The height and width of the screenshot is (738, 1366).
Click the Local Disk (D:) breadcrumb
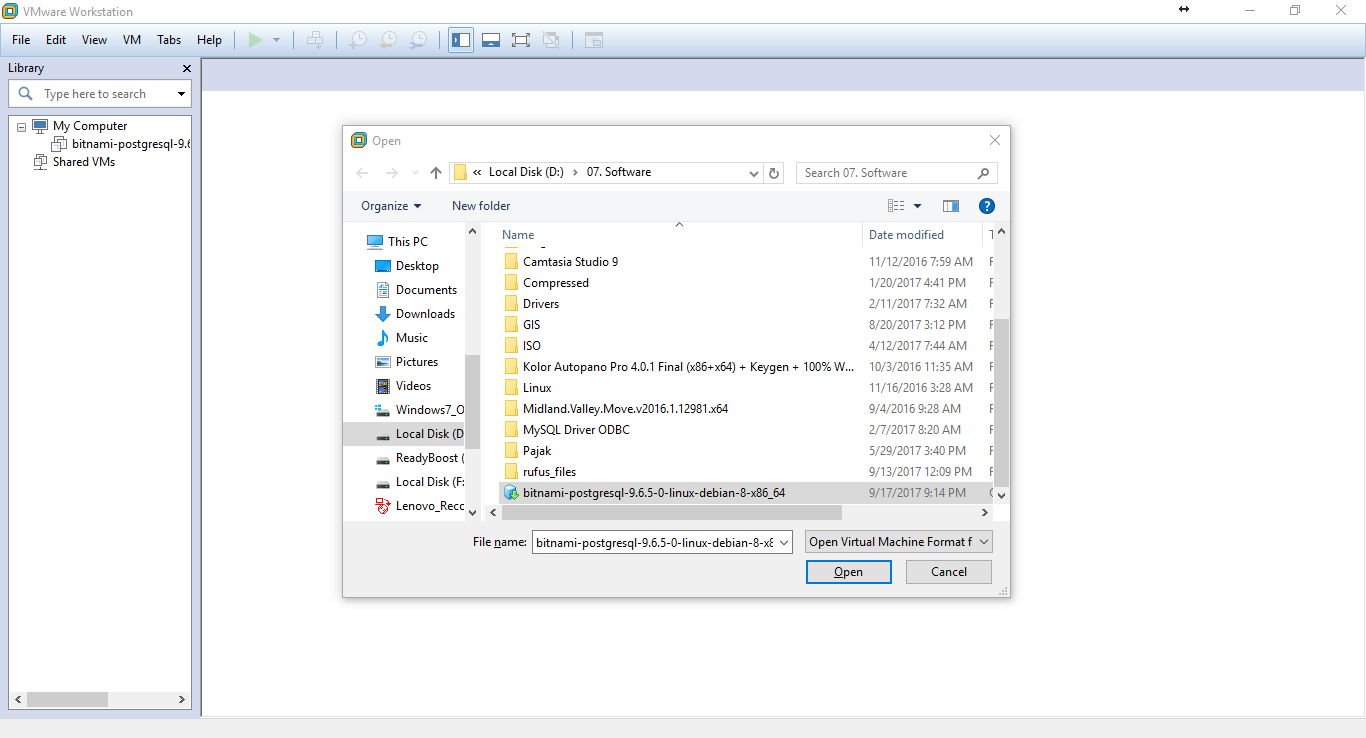[526, 172]
